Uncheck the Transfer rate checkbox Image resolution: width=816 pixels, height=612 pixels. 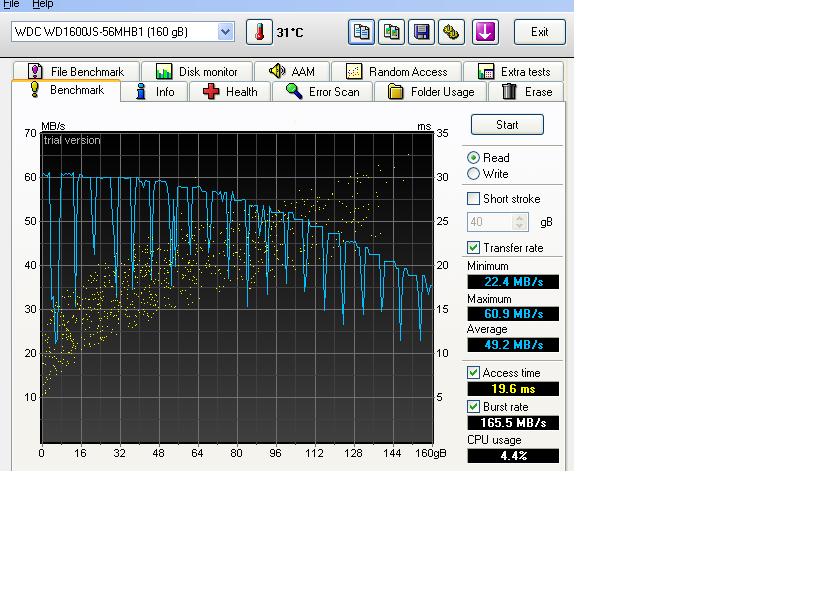coord(474,247)
